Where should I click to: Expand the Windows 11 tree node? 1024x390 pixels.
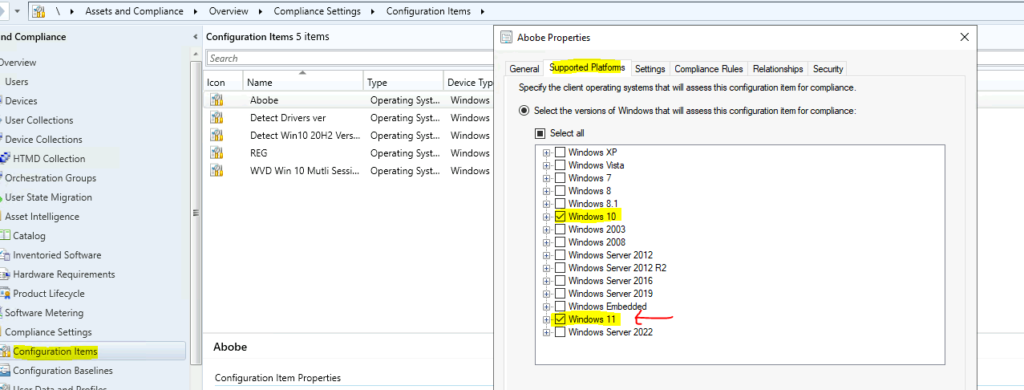547,319
